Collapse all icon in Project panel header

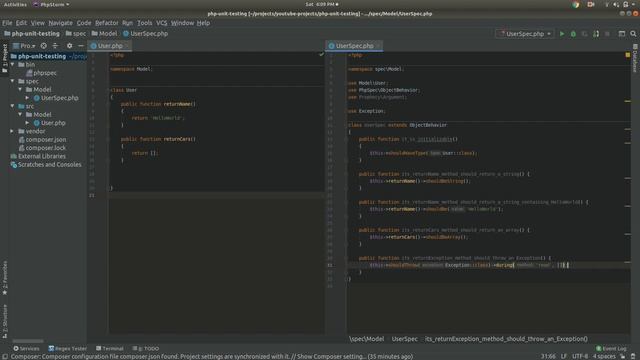(x=55, y=46)
